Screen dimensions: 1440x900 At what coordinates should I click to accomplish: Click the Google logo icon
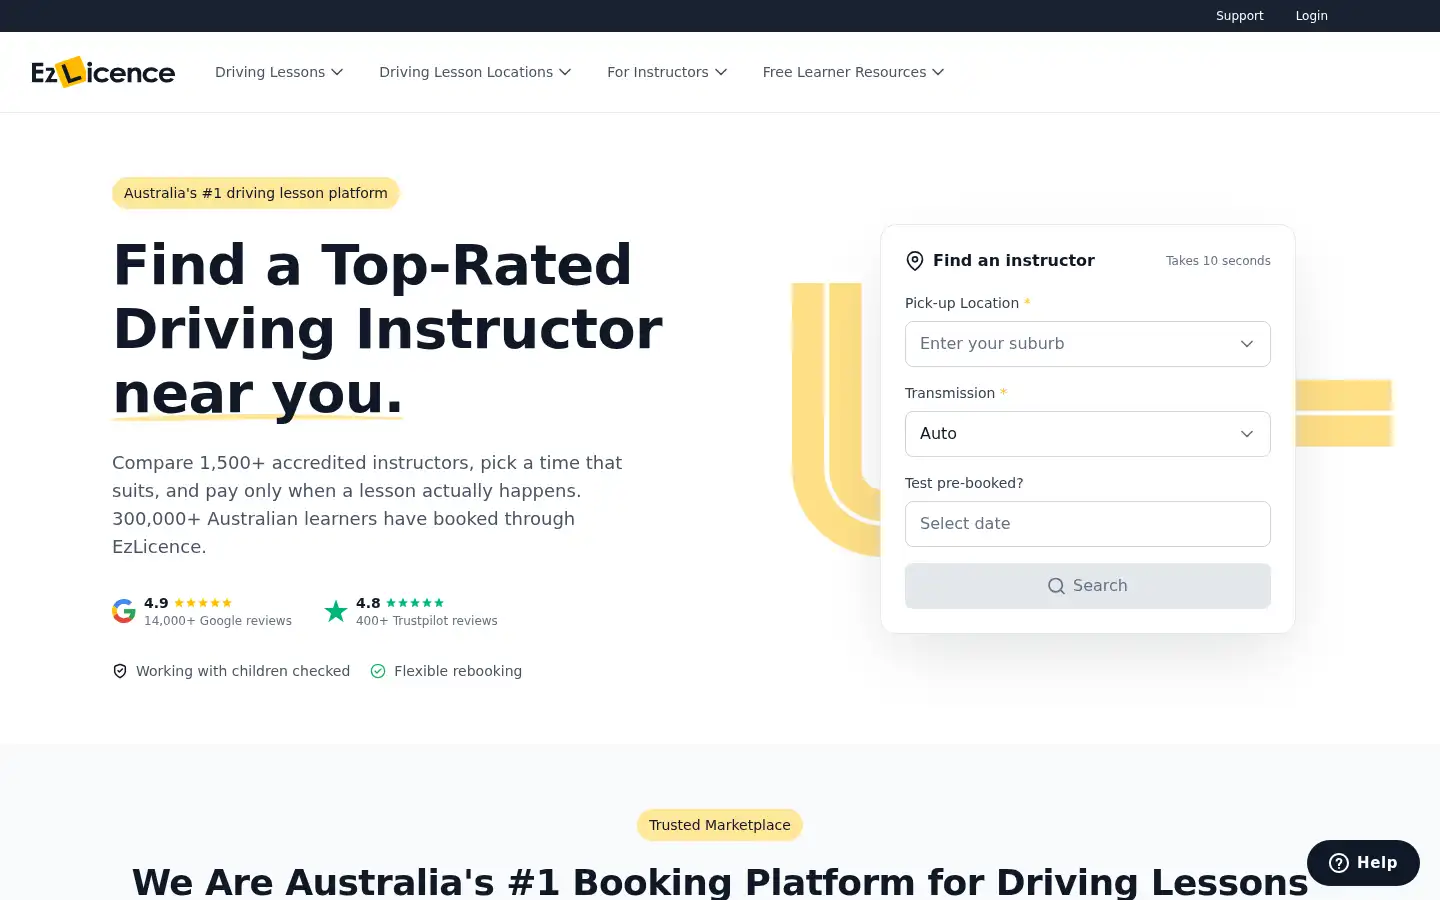124,611
